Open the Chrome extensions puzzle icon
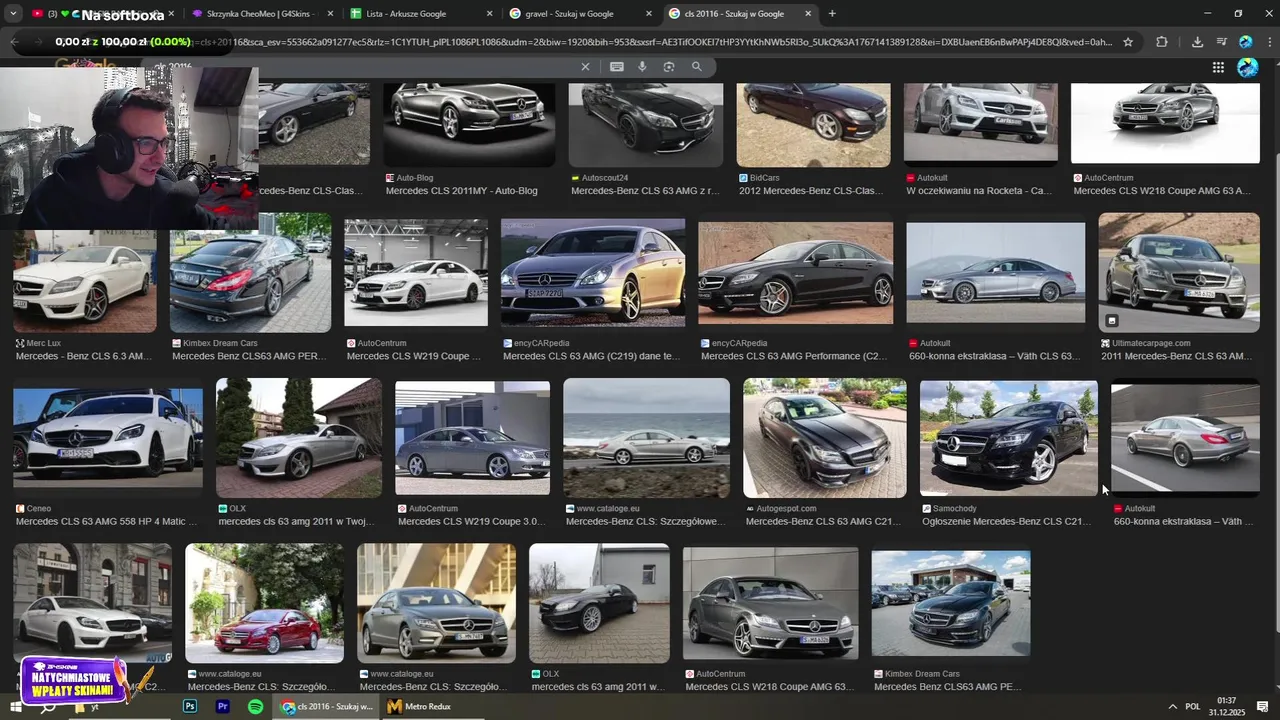The image size is (1280, 720). (x=1161, y=42)
